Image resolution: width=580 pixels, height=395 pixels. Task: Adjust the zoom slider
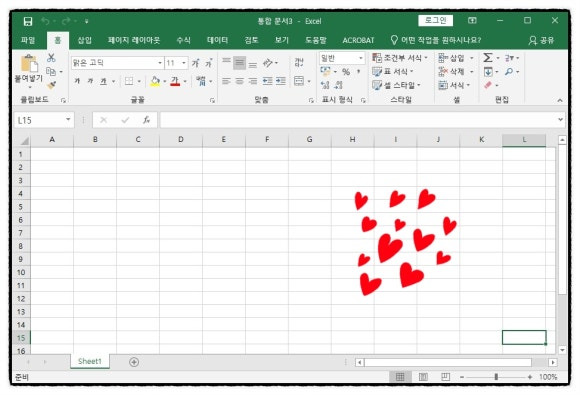(x=496, y=377)
